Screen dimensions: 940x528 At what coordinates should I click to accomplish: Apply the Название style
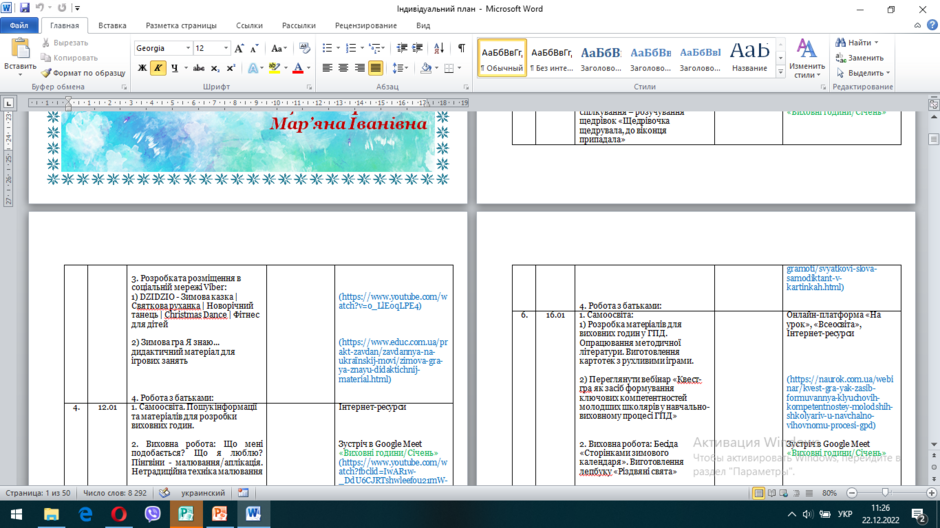pos(749,58)
